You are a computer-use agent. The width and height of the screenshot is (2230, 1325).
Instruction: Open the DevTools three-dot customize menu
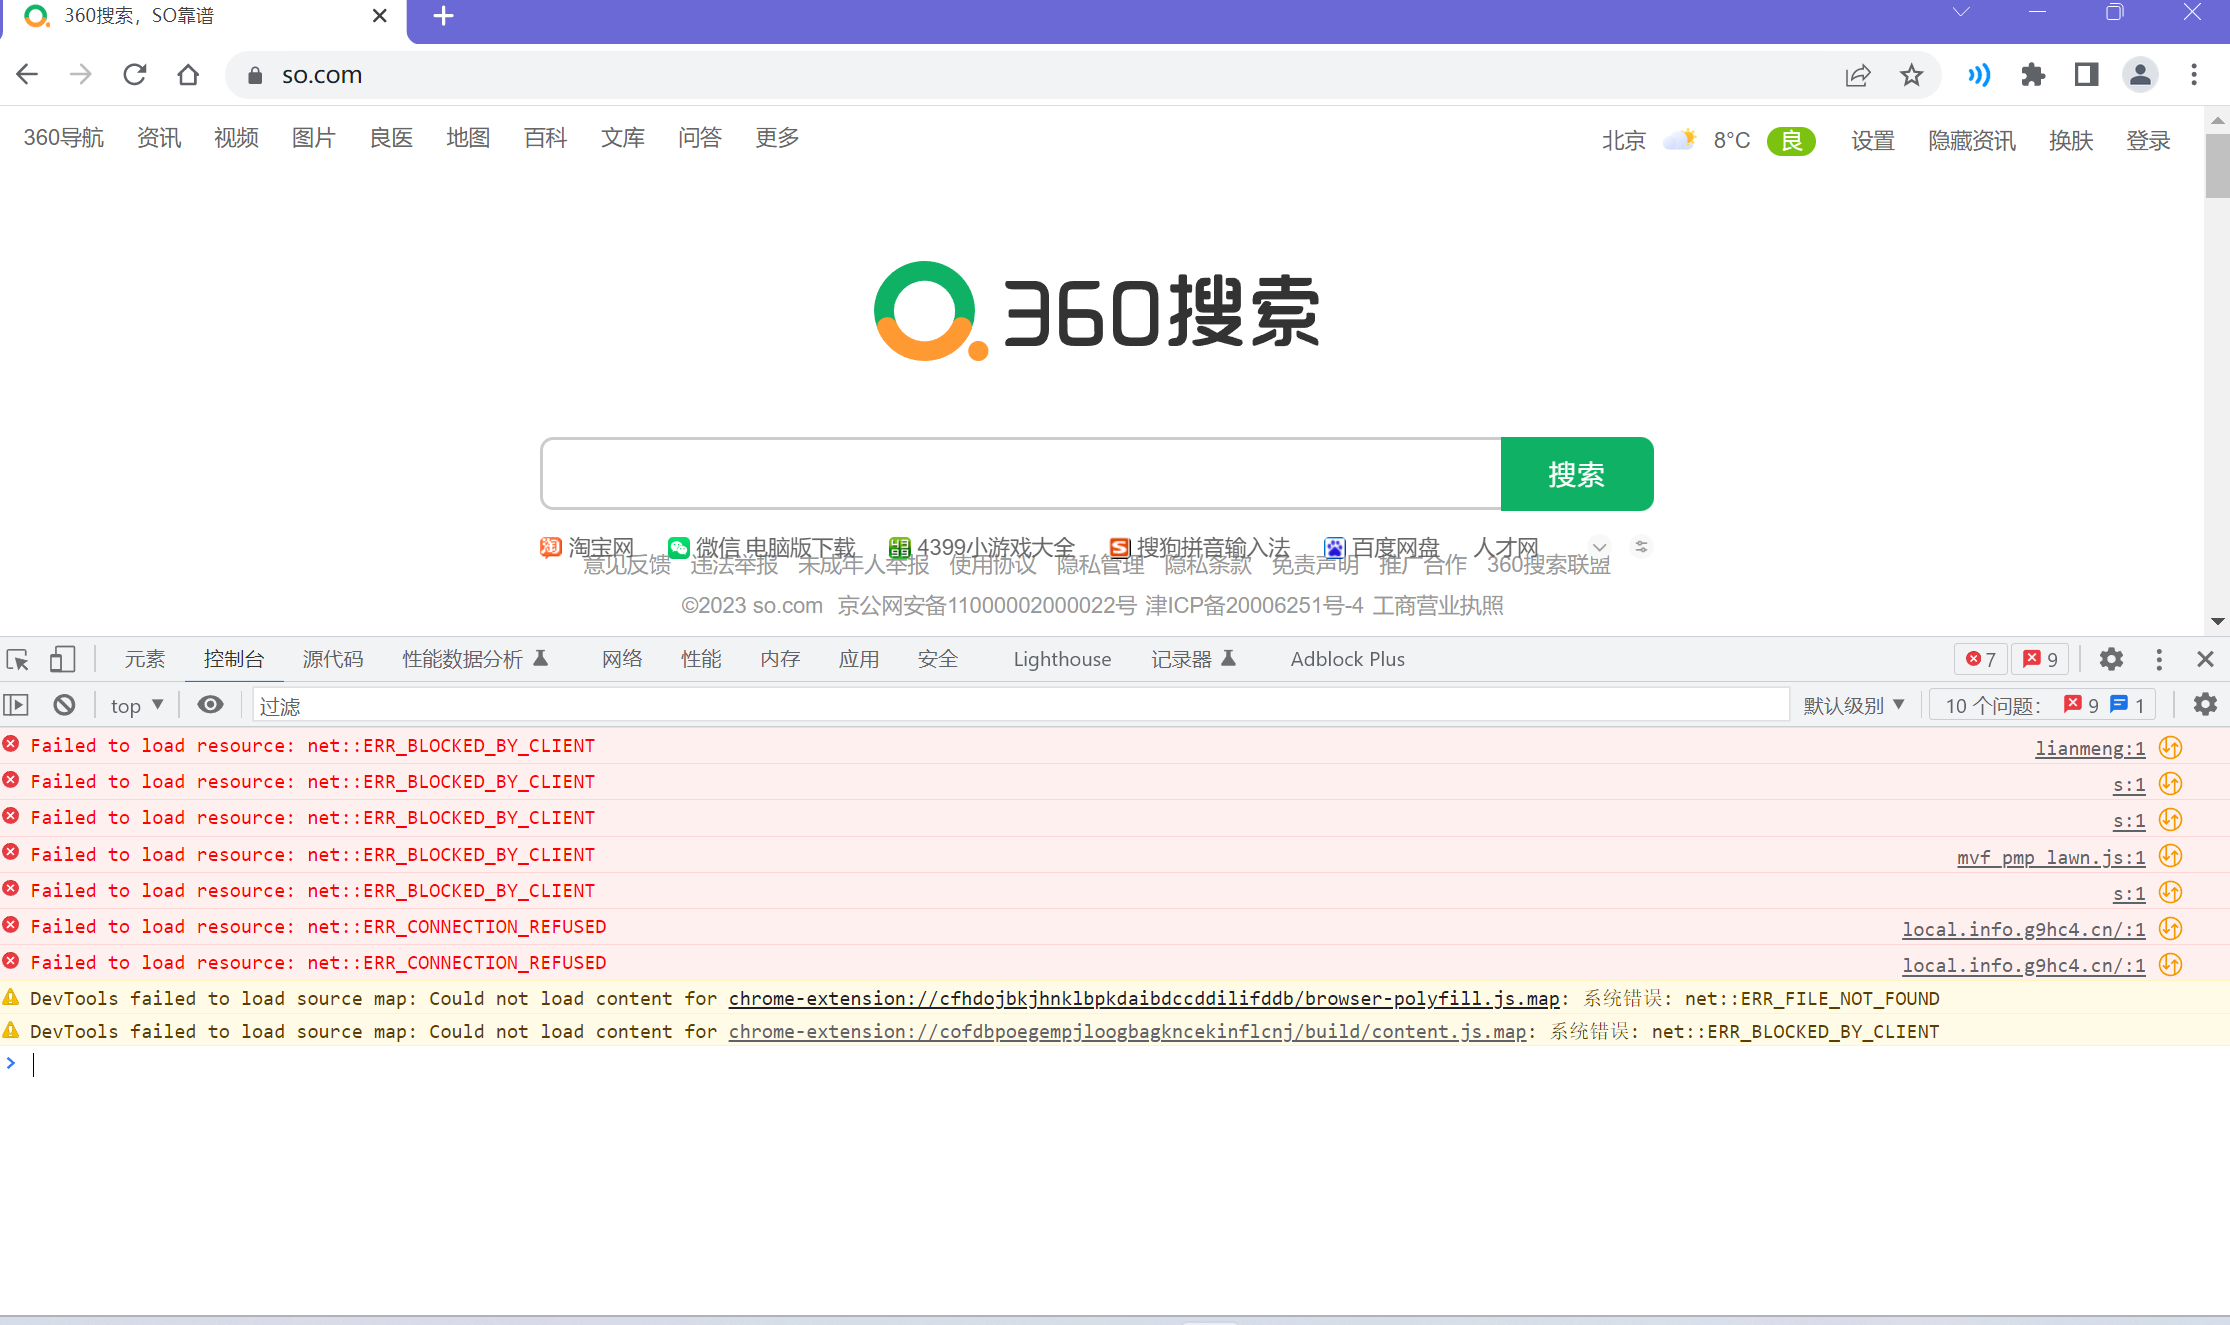point(2158,659)
